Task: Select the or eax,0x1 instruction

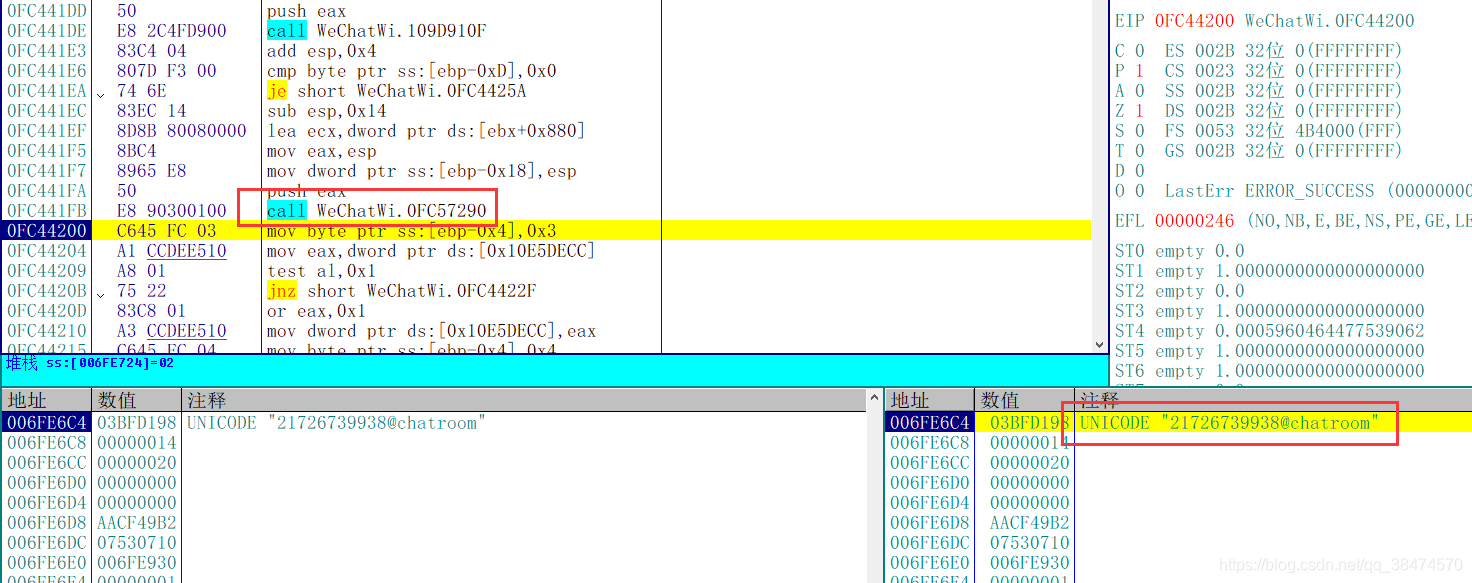Action: pyautogui.click(x=317, y=311)
